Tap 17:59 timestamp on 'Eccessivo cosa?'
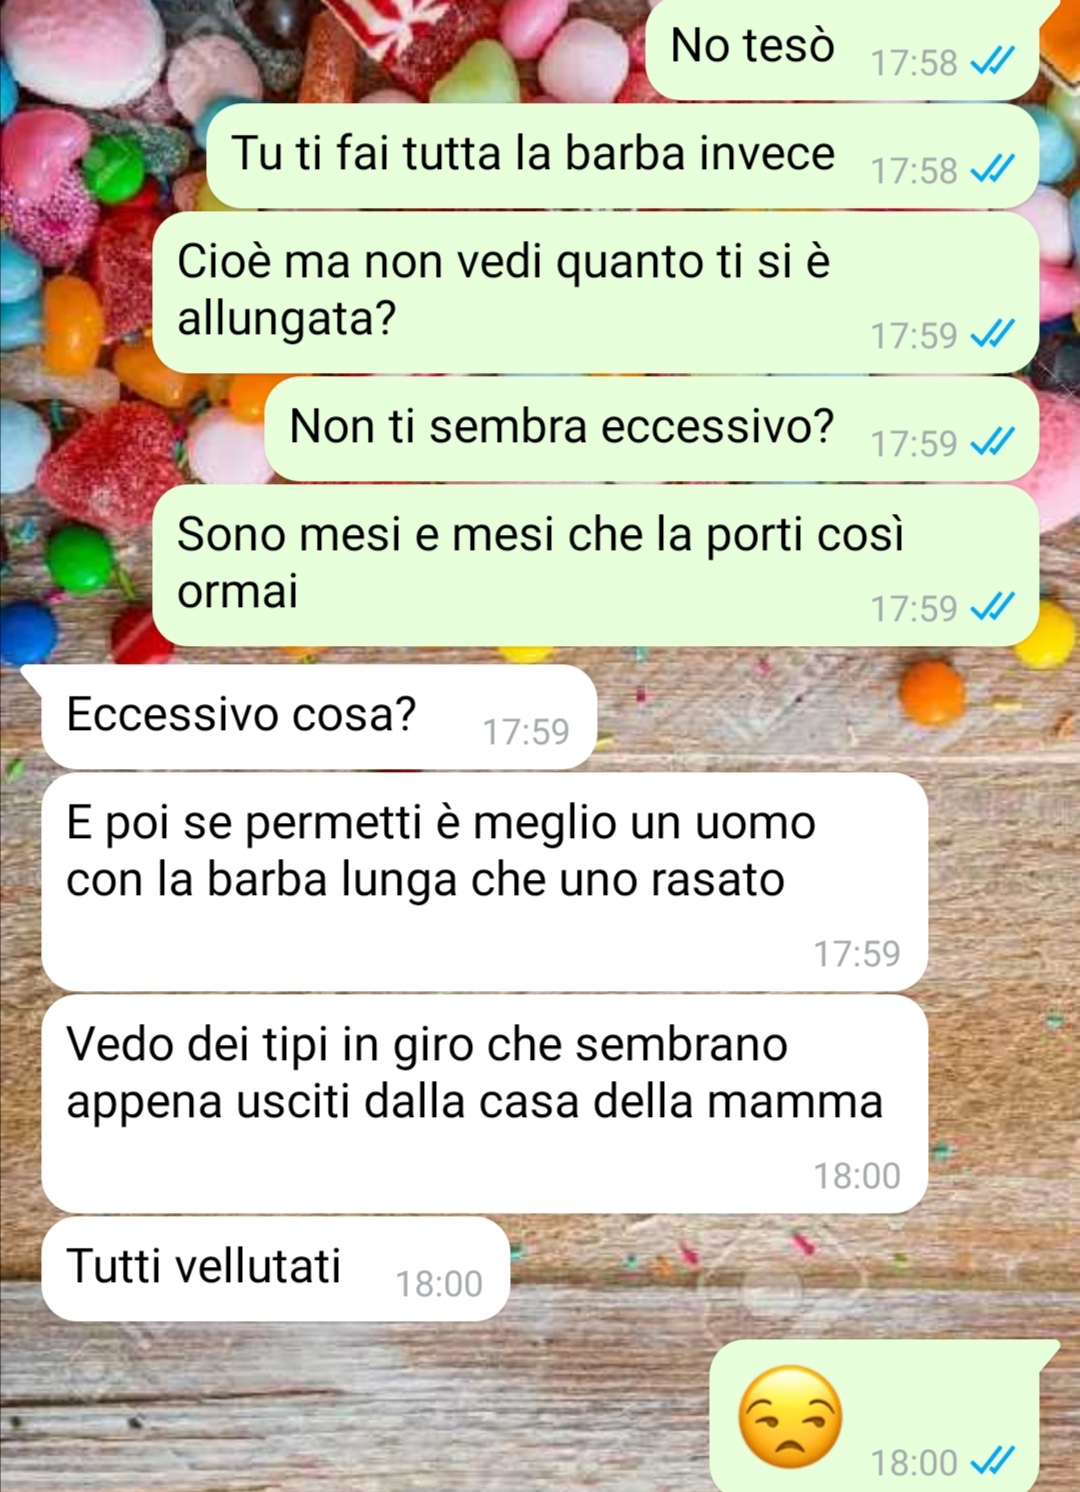This screenshot has width=1080, height=1492. (526, 732)
